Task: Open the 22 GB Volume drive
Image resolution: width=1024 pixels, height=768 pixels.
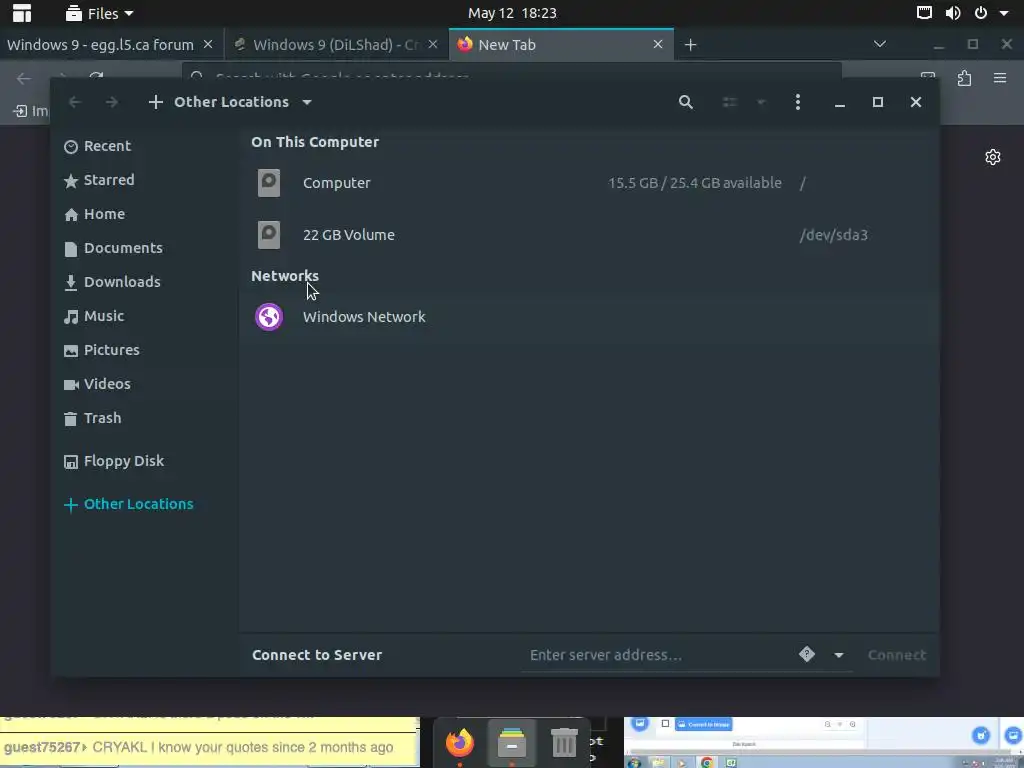Action: point(588,235)
